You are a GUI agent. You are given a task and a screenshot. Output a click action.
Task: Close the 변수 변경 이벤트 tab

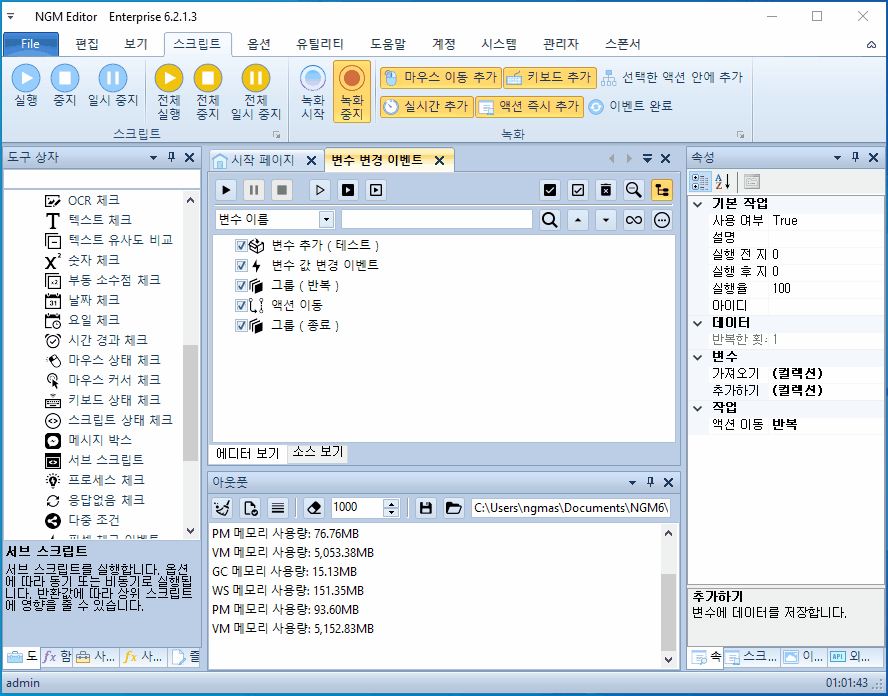click(439, 161)
